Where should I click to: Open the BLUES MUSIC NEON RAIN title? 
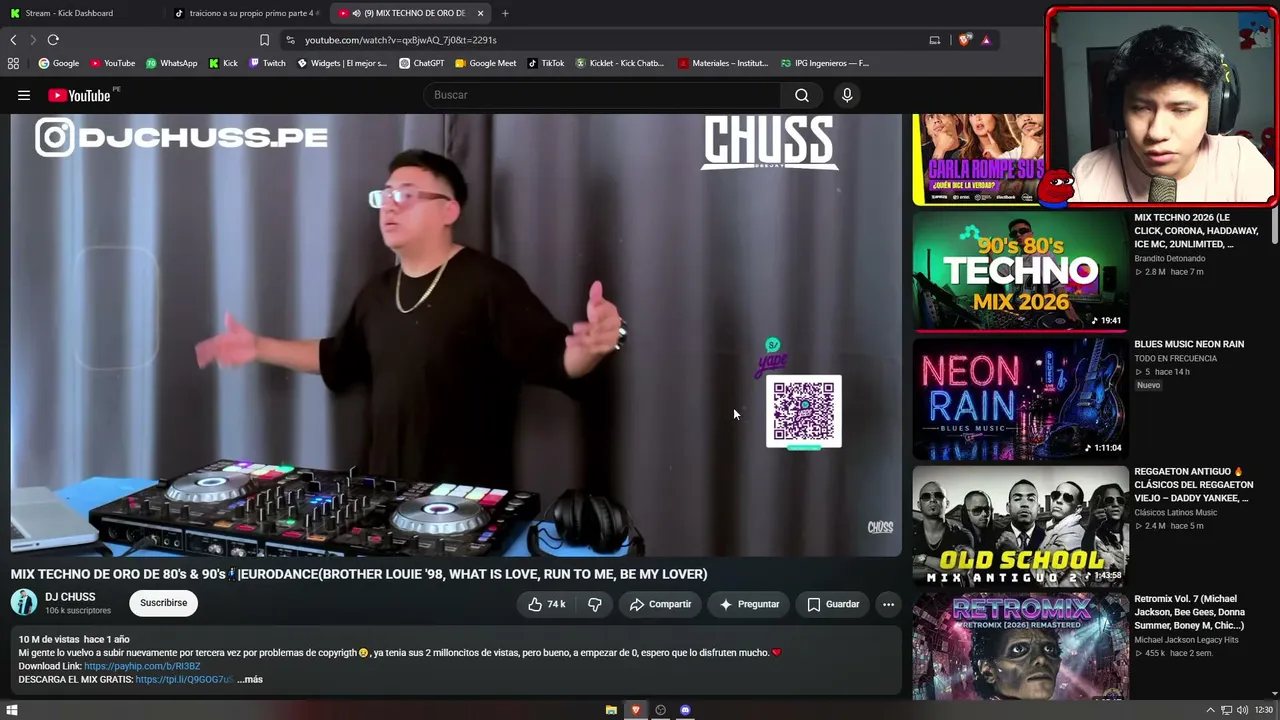pos(1189,344)
